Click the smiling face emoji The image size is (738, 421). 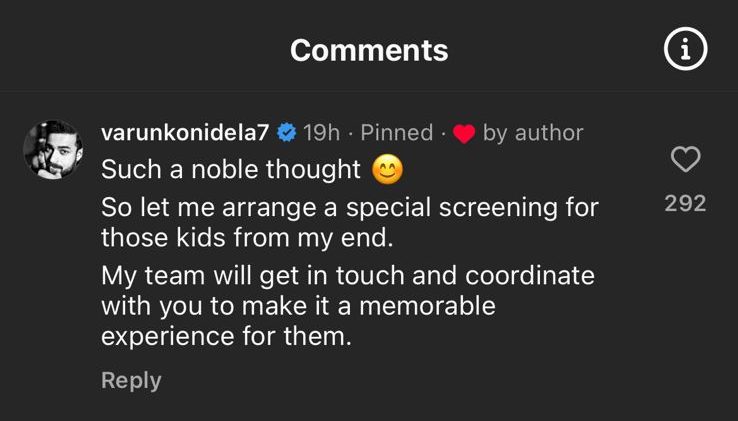pyautogui.click(x=387, y=170)
